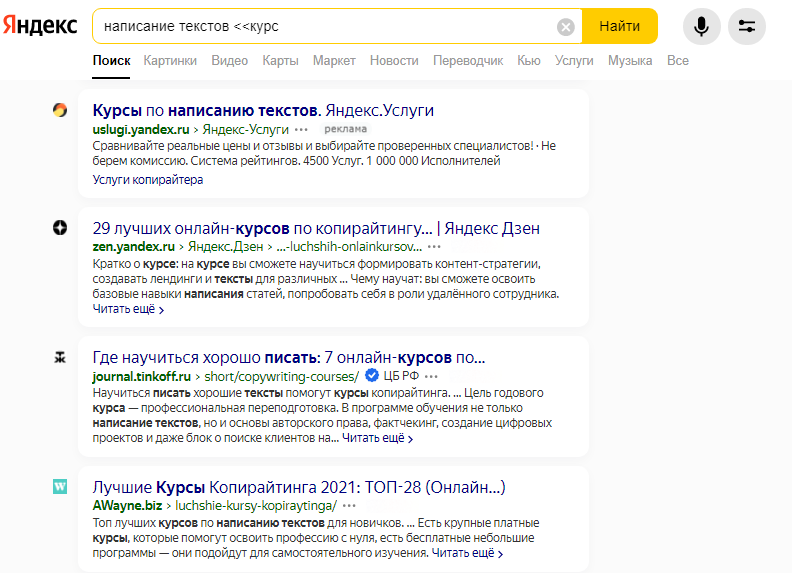Click the Яндекс.Дзен breadcrumb link
The width and height of the screenshot is (792, 573).
point(226,247)
